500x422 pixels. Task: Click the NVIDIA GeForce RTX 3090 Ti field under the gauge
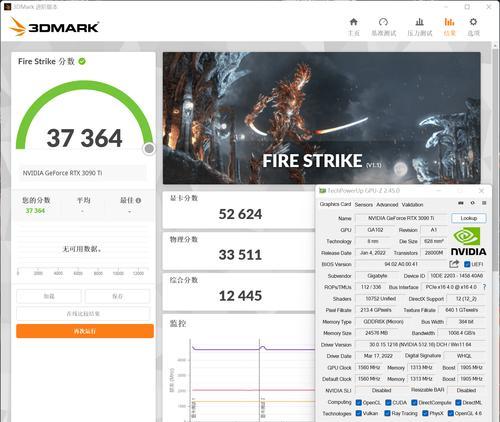pyautogui.click(x=83, y=173)
